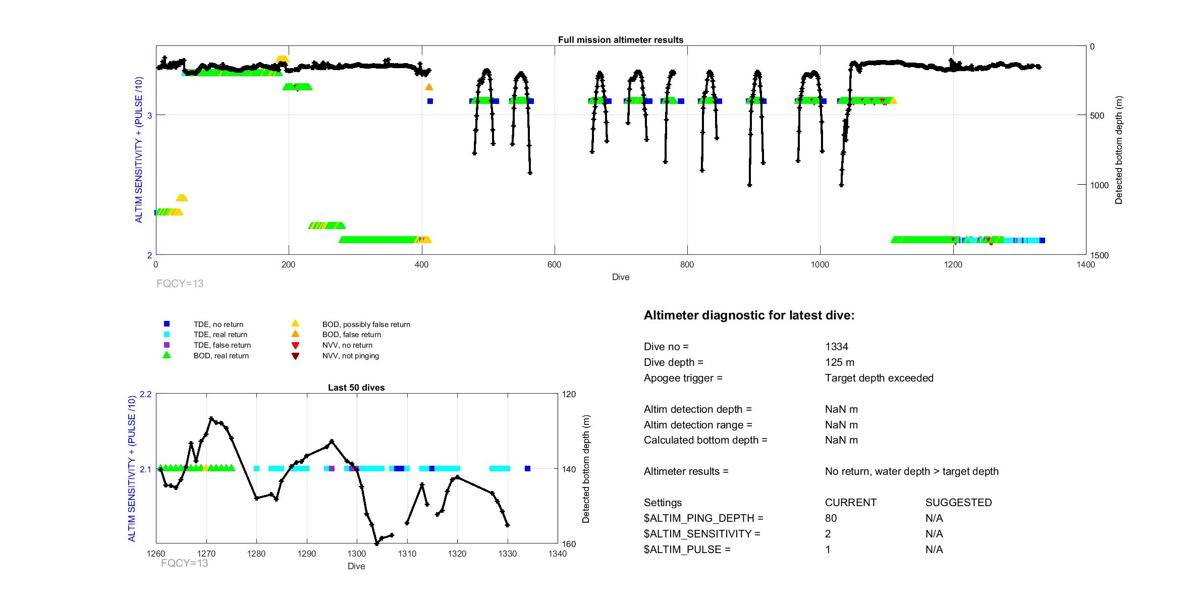The width and height of the screenshot is (1200, 611).
Task: Click the yellow BOD possibly false return marker
Action: pyautogui.click(x=295, y=324)
